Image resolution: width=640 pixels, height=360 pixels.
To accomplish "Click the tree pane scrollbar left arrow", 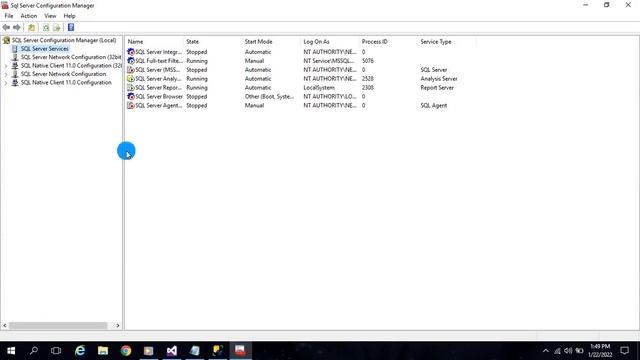I will click(x=4, y=325).
